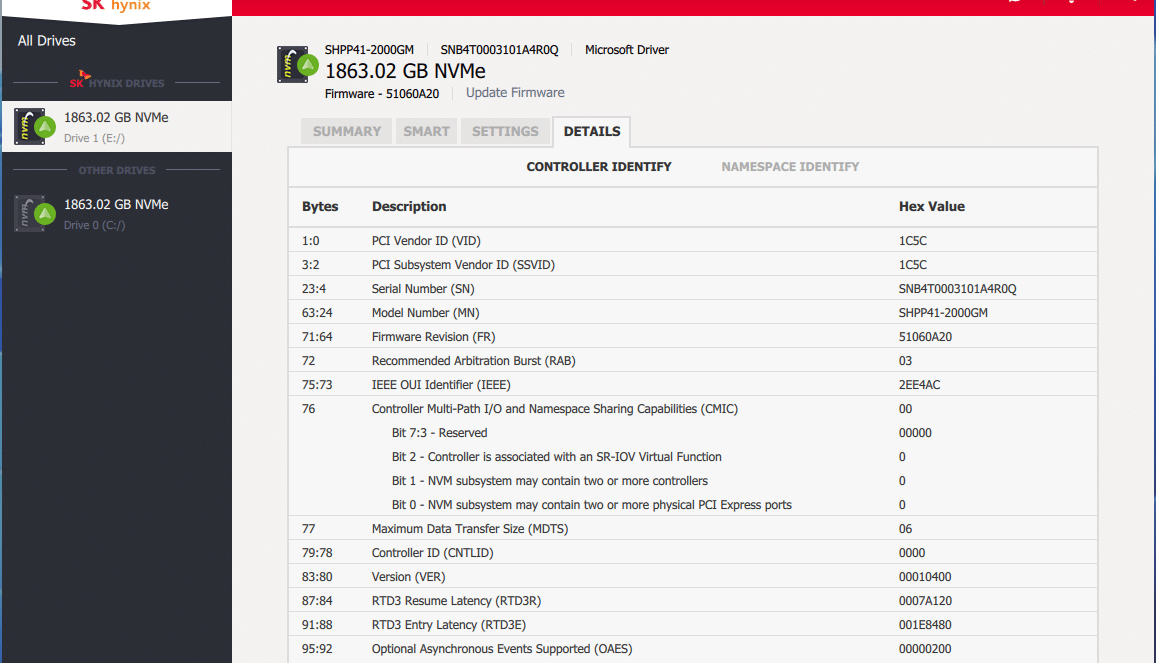Click the drive icon beside the SHPP41-2000GM header
Image resolution: width=1156 pixels, height=663 pixels.
297,65
